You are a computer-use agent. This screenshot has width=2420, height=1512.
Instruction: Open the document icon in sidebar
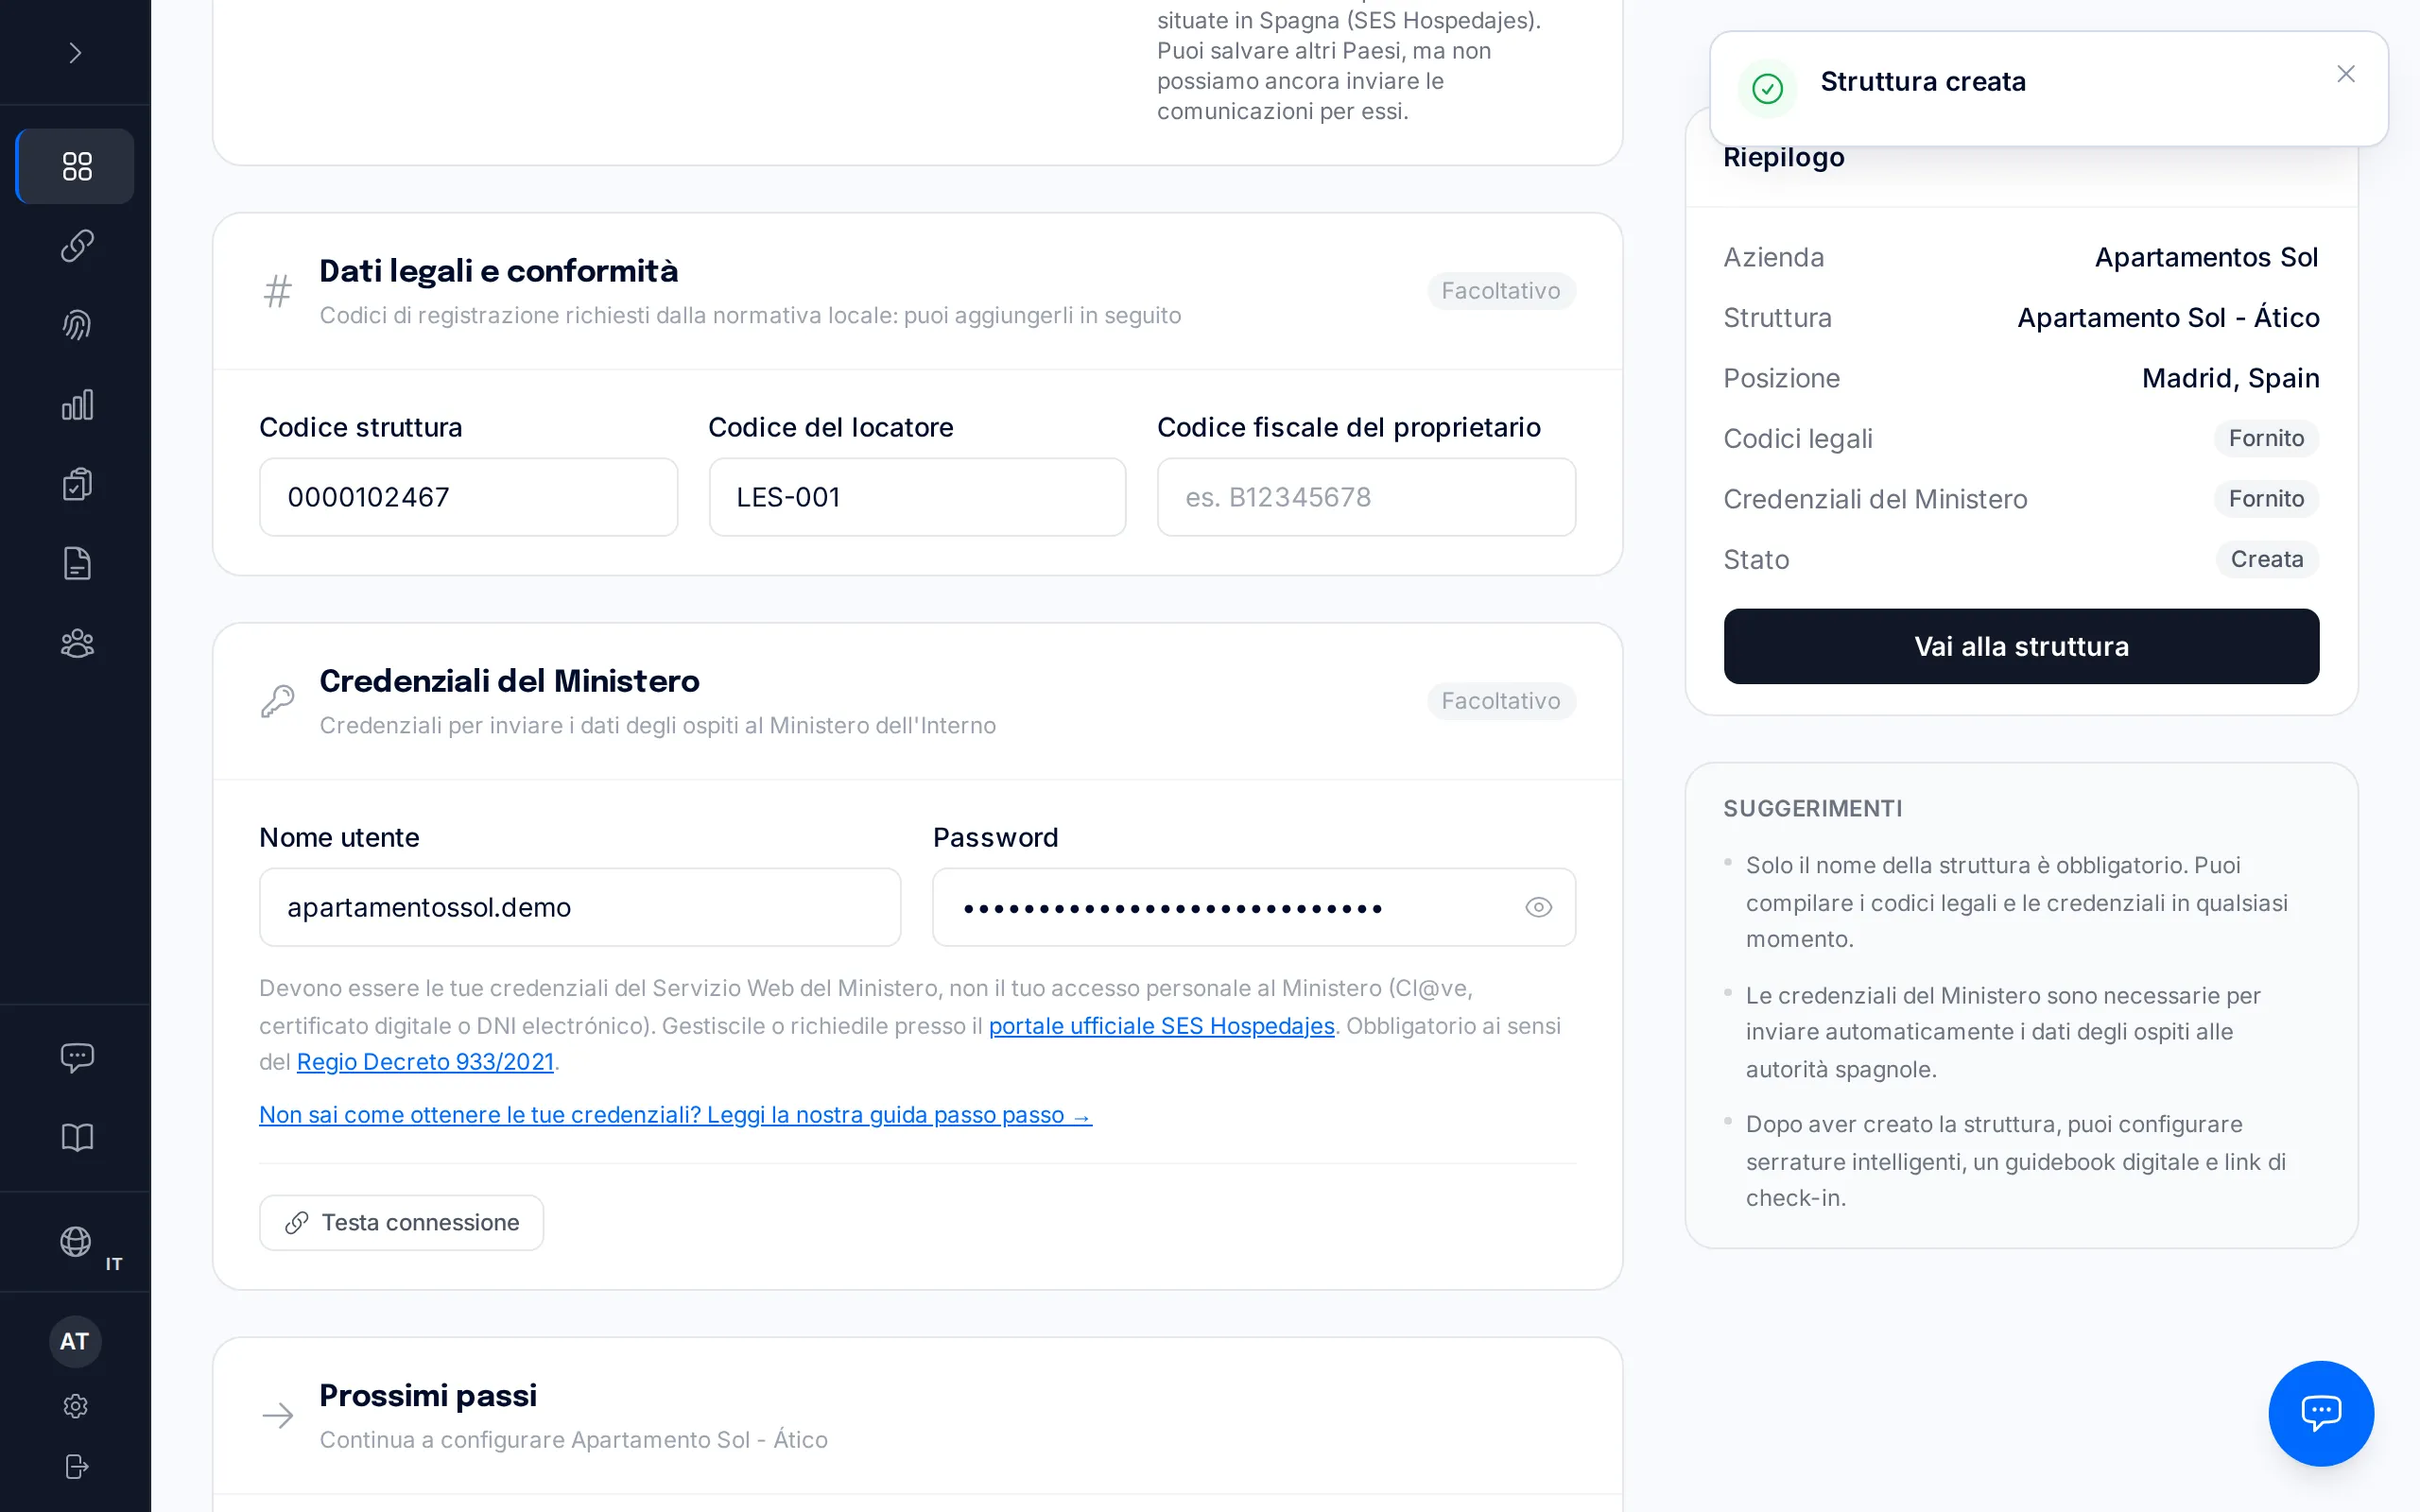pyautogui.click(x=76, y=564)
